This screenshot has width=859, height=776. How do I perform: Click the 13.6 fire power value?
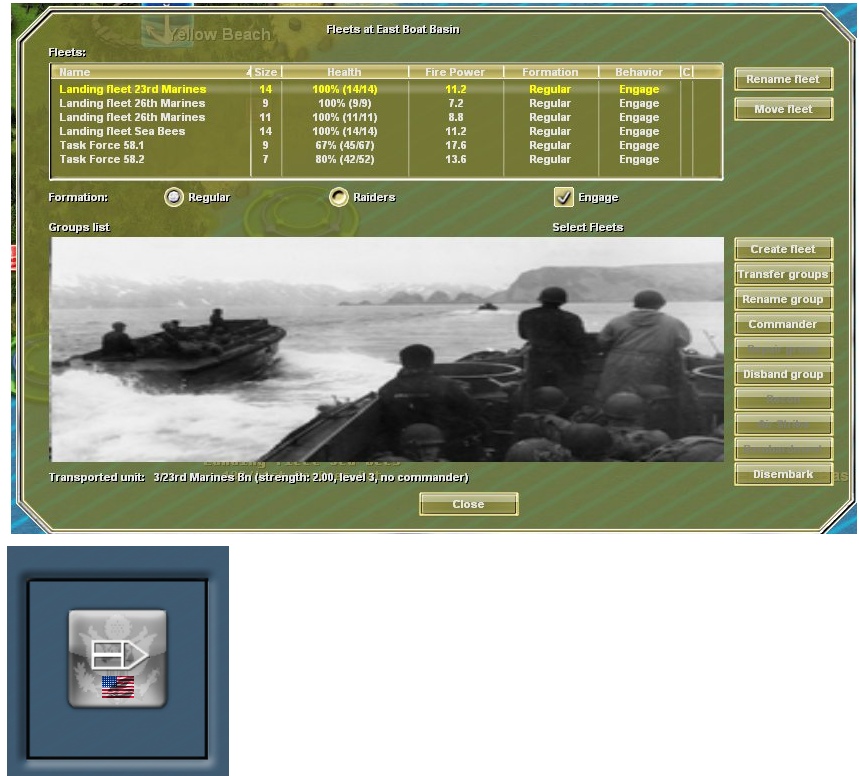coord(456,159)
